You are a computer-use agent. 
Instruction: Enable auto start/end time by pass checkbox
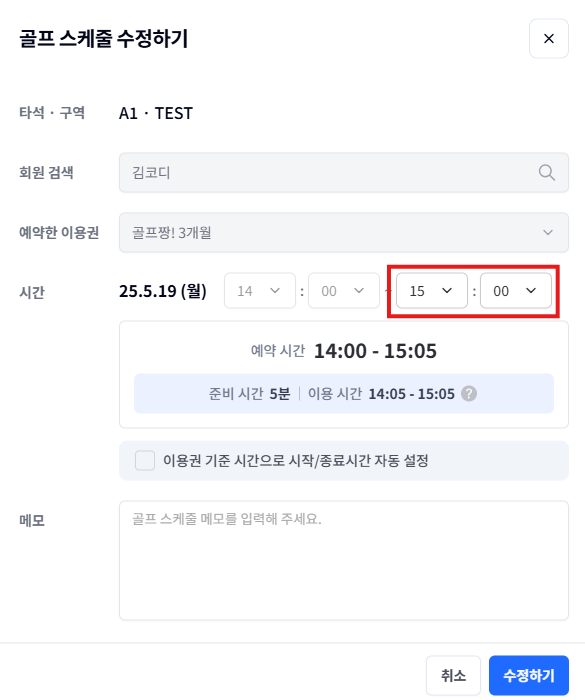point(145,460)
